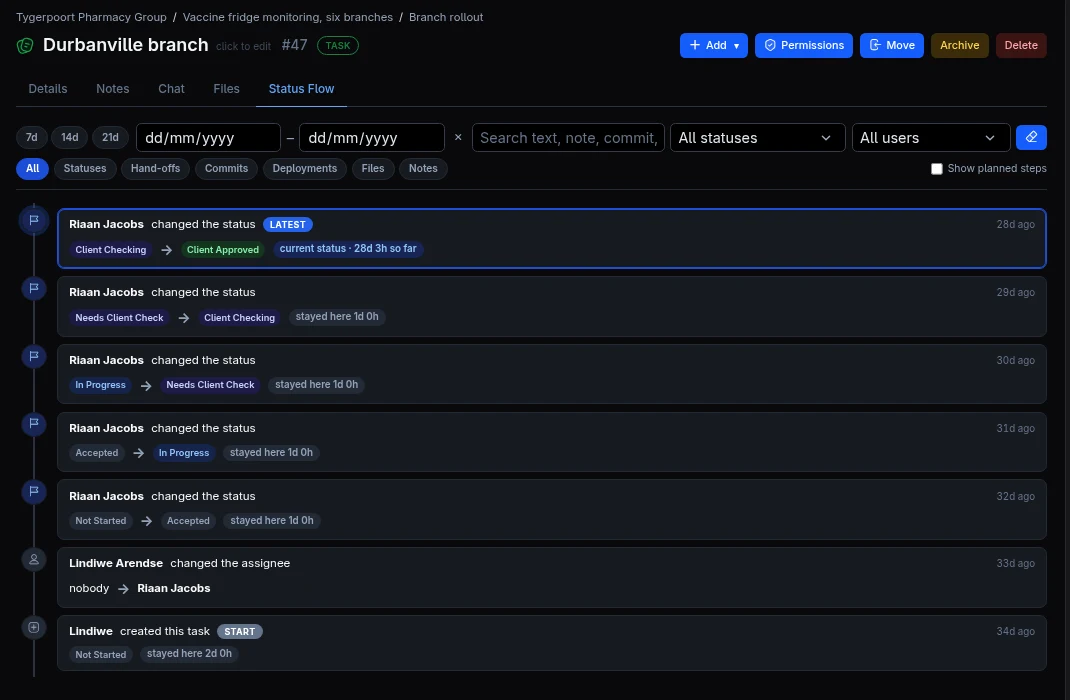This screenshot has width=1070, height=700.
Task: Click the 28d ago timestamp
Action: (1015, 224)
